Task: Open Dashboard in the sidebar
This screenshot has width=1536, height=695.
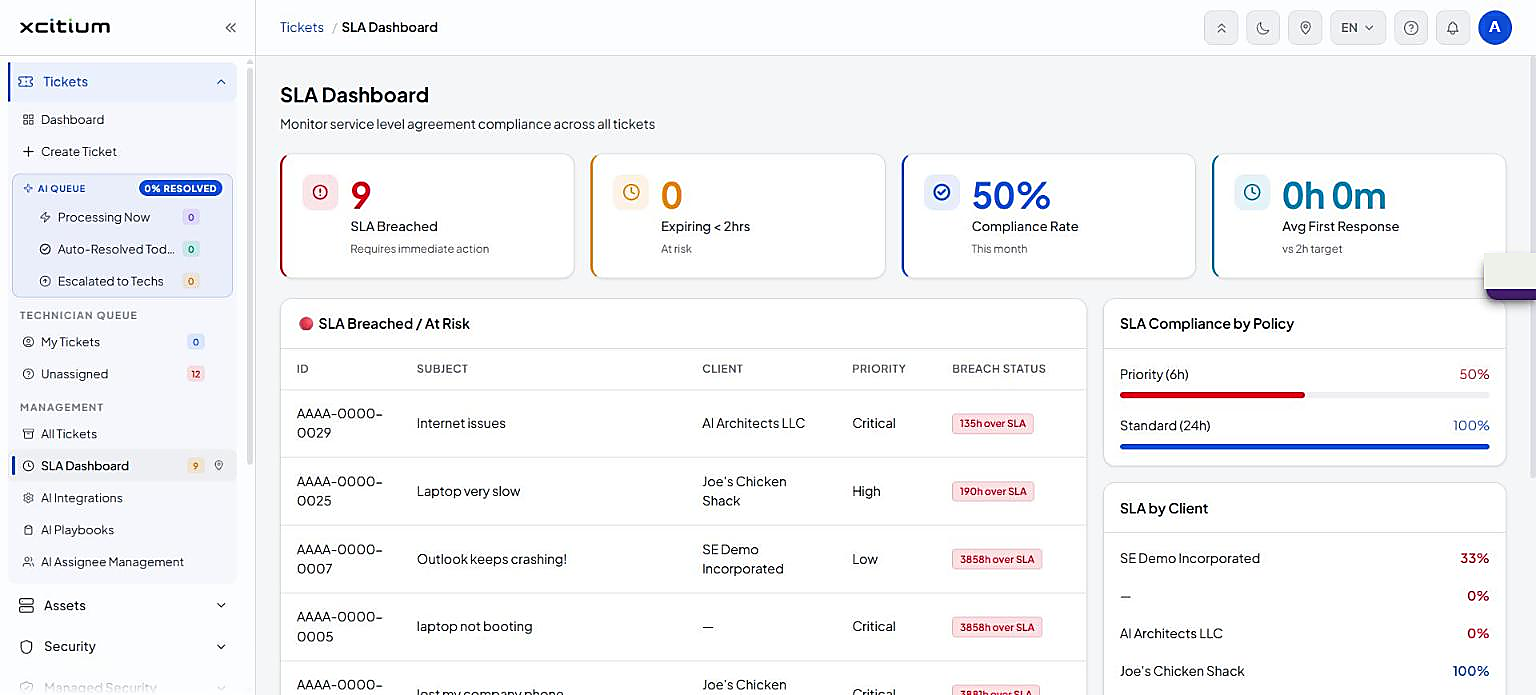Action: (122, 120)
